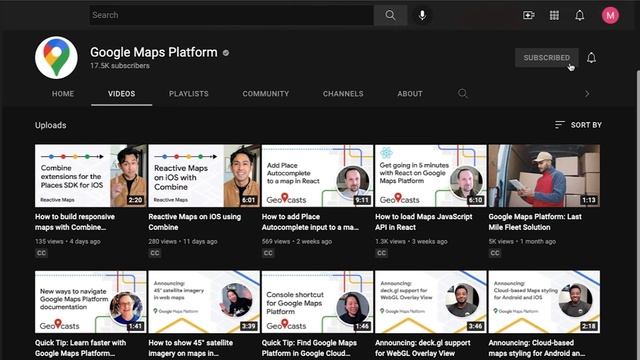Click '280 views • 11 days ago' text
This screenshot has width=640, height=360.
pos(183,241)
